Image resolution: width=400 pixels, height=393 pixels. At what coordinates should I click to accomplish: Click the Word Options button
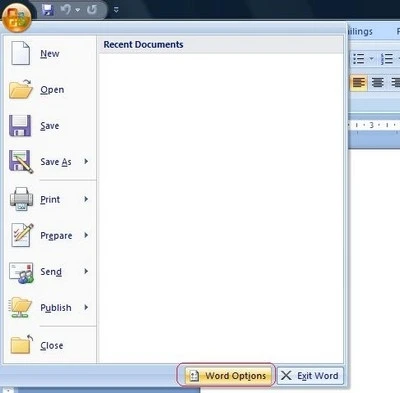(227, 376)
